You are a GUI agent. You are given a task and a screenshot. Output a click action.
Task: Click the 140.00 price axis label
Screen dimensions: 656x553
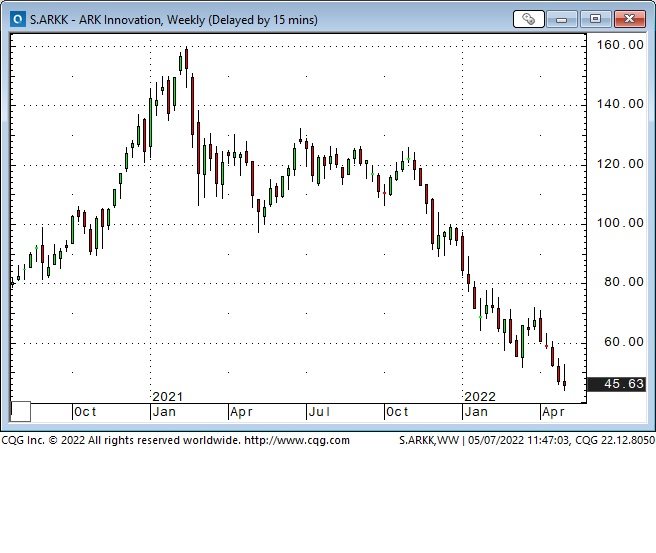click(x=620, y=104)
